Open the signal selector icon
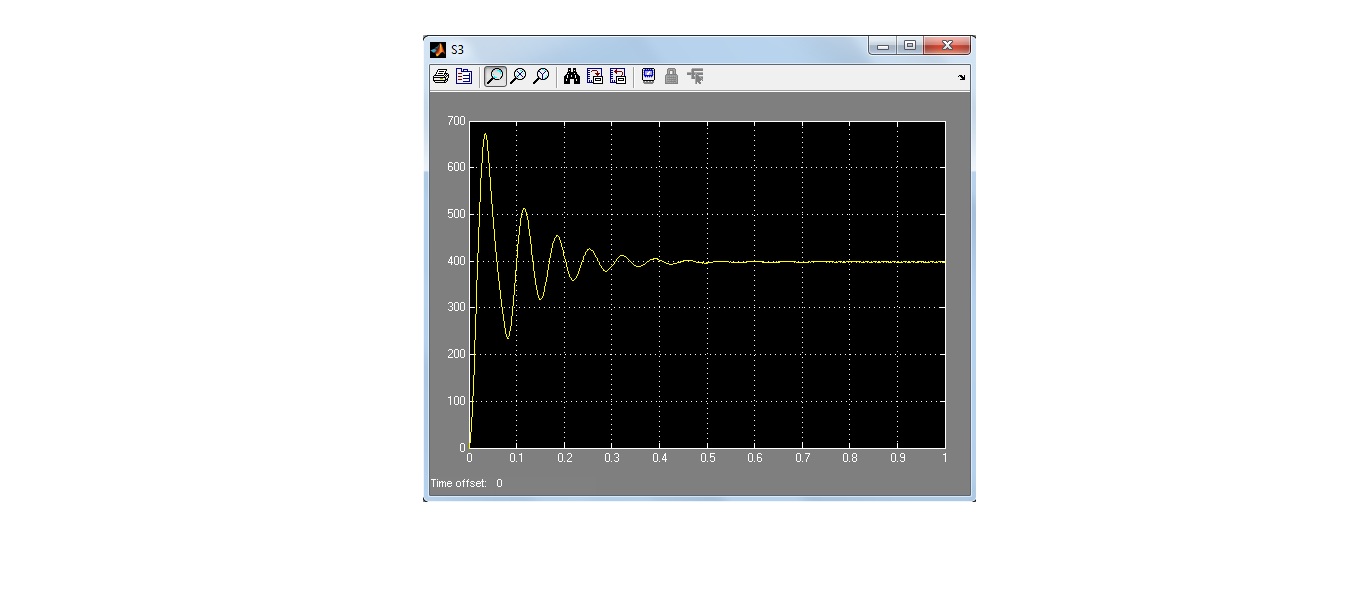 coord(695,76)
